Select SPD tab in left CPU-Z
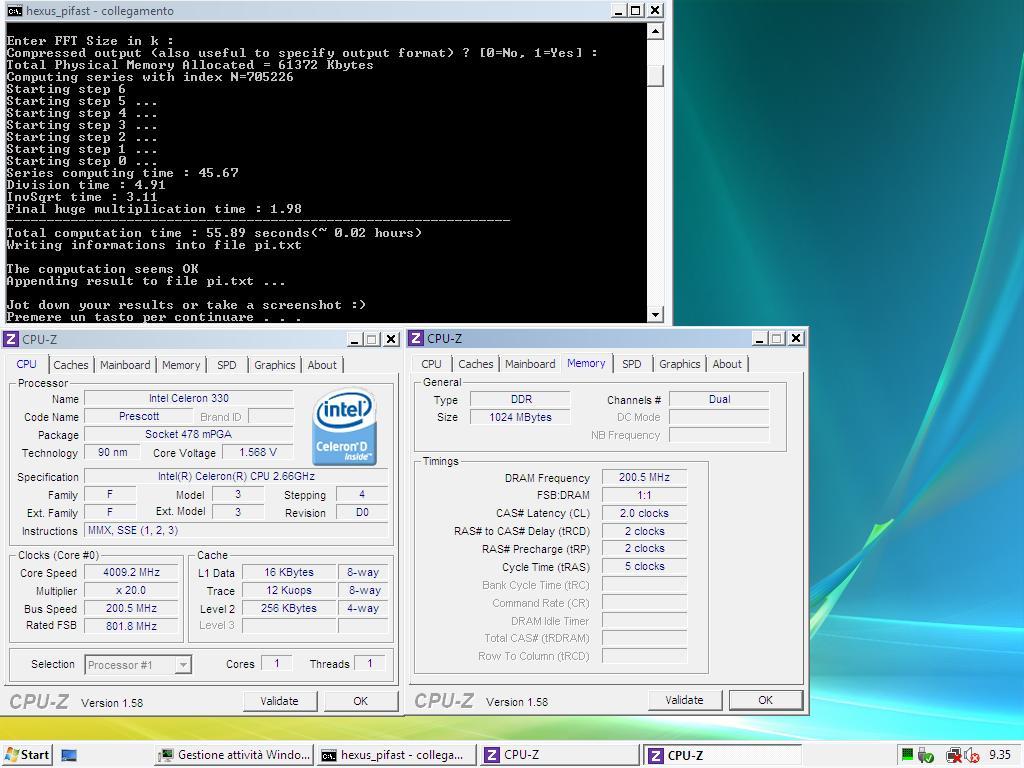This screenshot has height=768, width=1024. click(227, 365)
